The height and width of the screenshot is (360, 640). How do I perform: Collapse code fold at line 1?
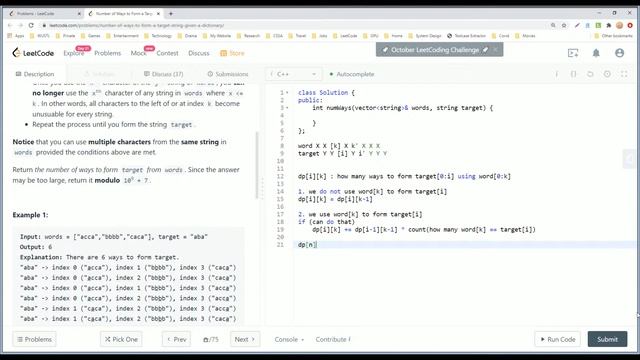point(287,93)
